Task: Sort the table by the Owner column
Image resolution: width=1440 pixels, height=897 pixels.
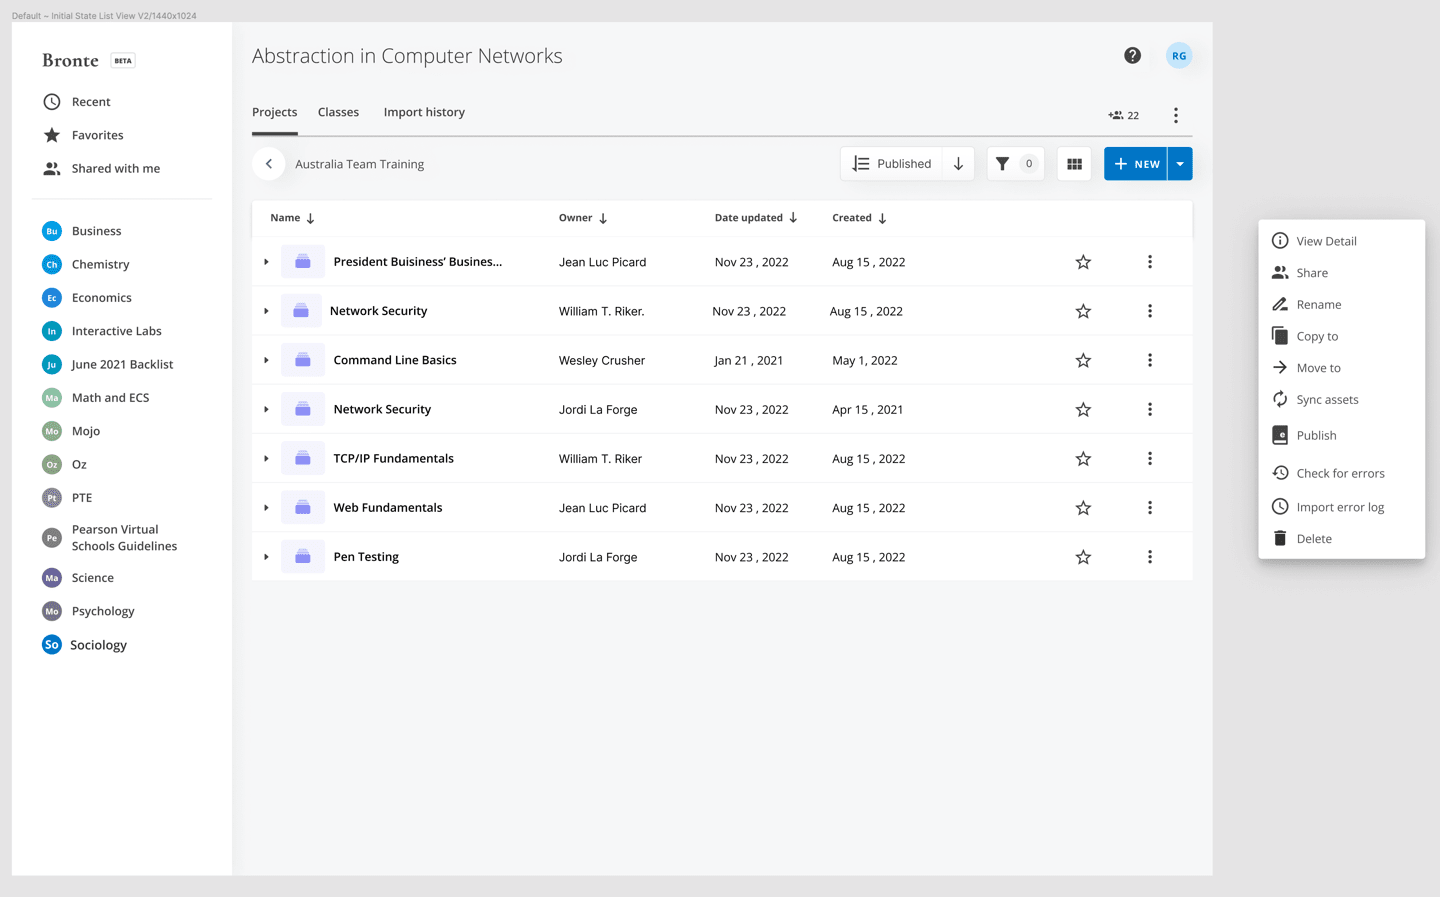Action: tap(583, 217)
